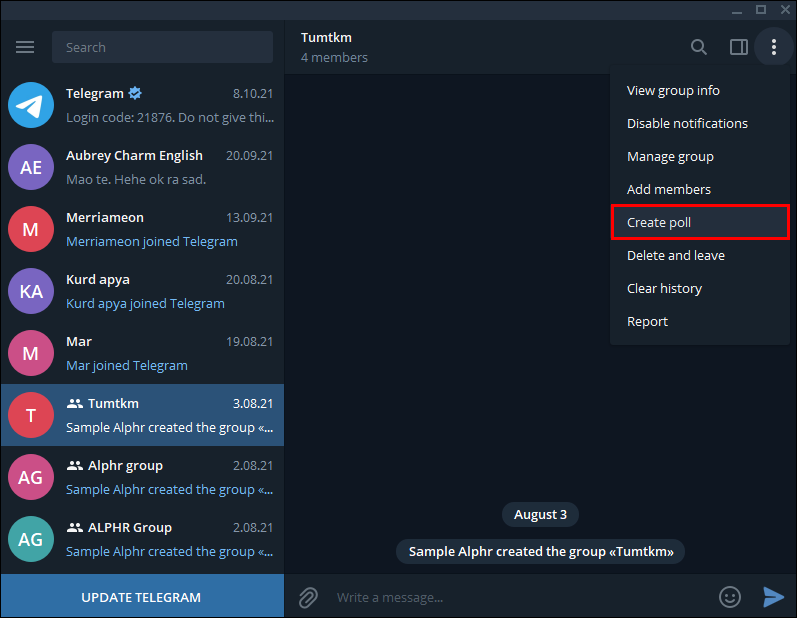Open the Aubrey Charm English chat
The image size is (797, 618).
pyautogui.click(x=142, y=167)
